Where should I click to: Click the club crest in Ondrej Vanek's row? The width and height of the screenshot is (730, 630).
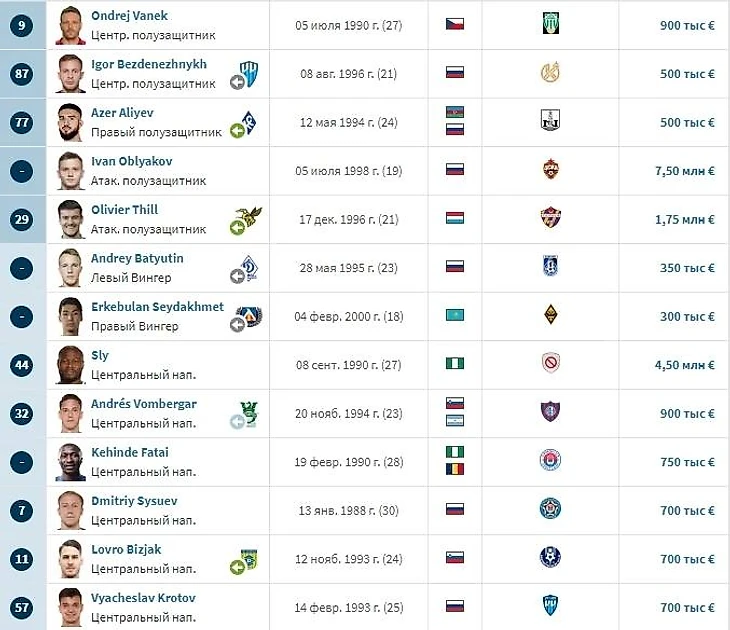(x=549, y=25)
